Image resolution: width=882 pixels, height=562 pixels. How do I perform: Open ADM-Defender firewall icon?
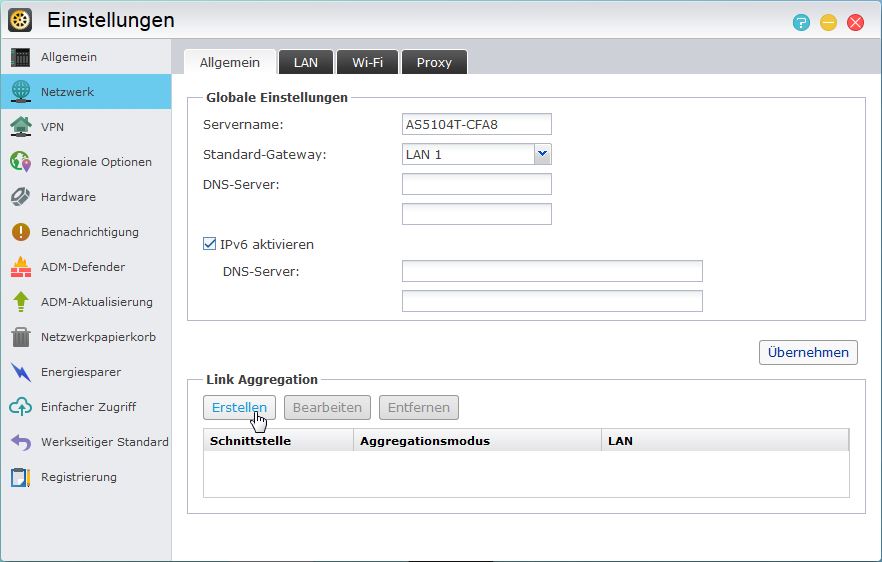pyautogui.click(x=21, y=267)
